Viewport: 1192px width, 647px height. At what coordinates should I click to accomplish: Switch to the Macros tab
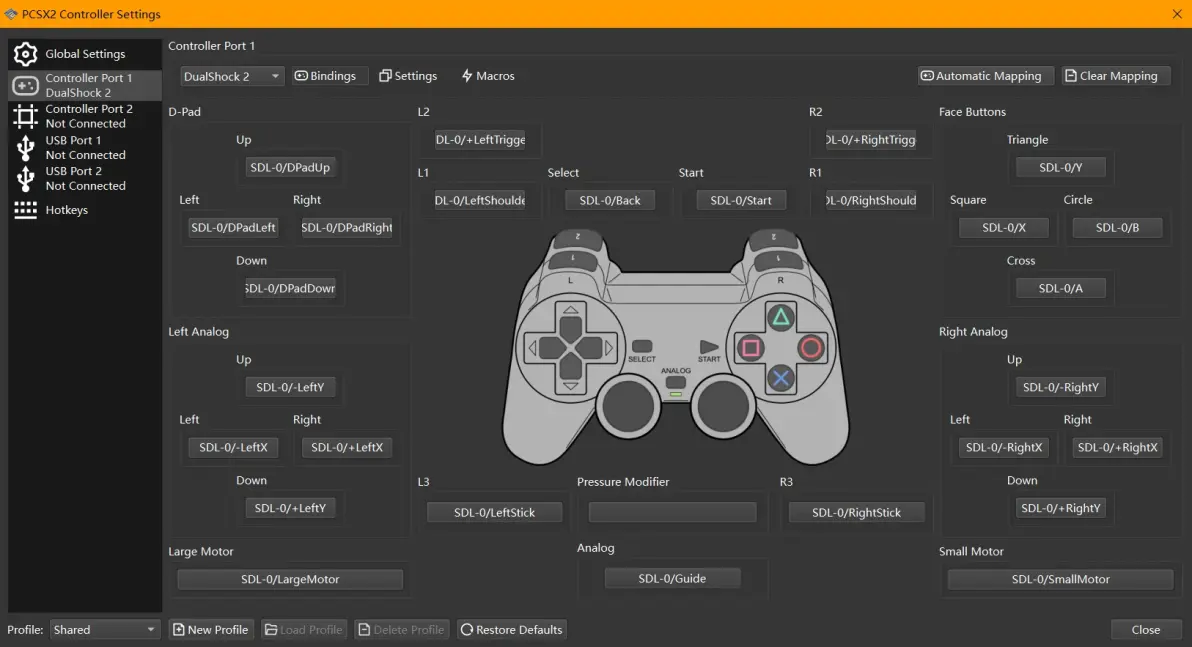click(x=488, y=76)
